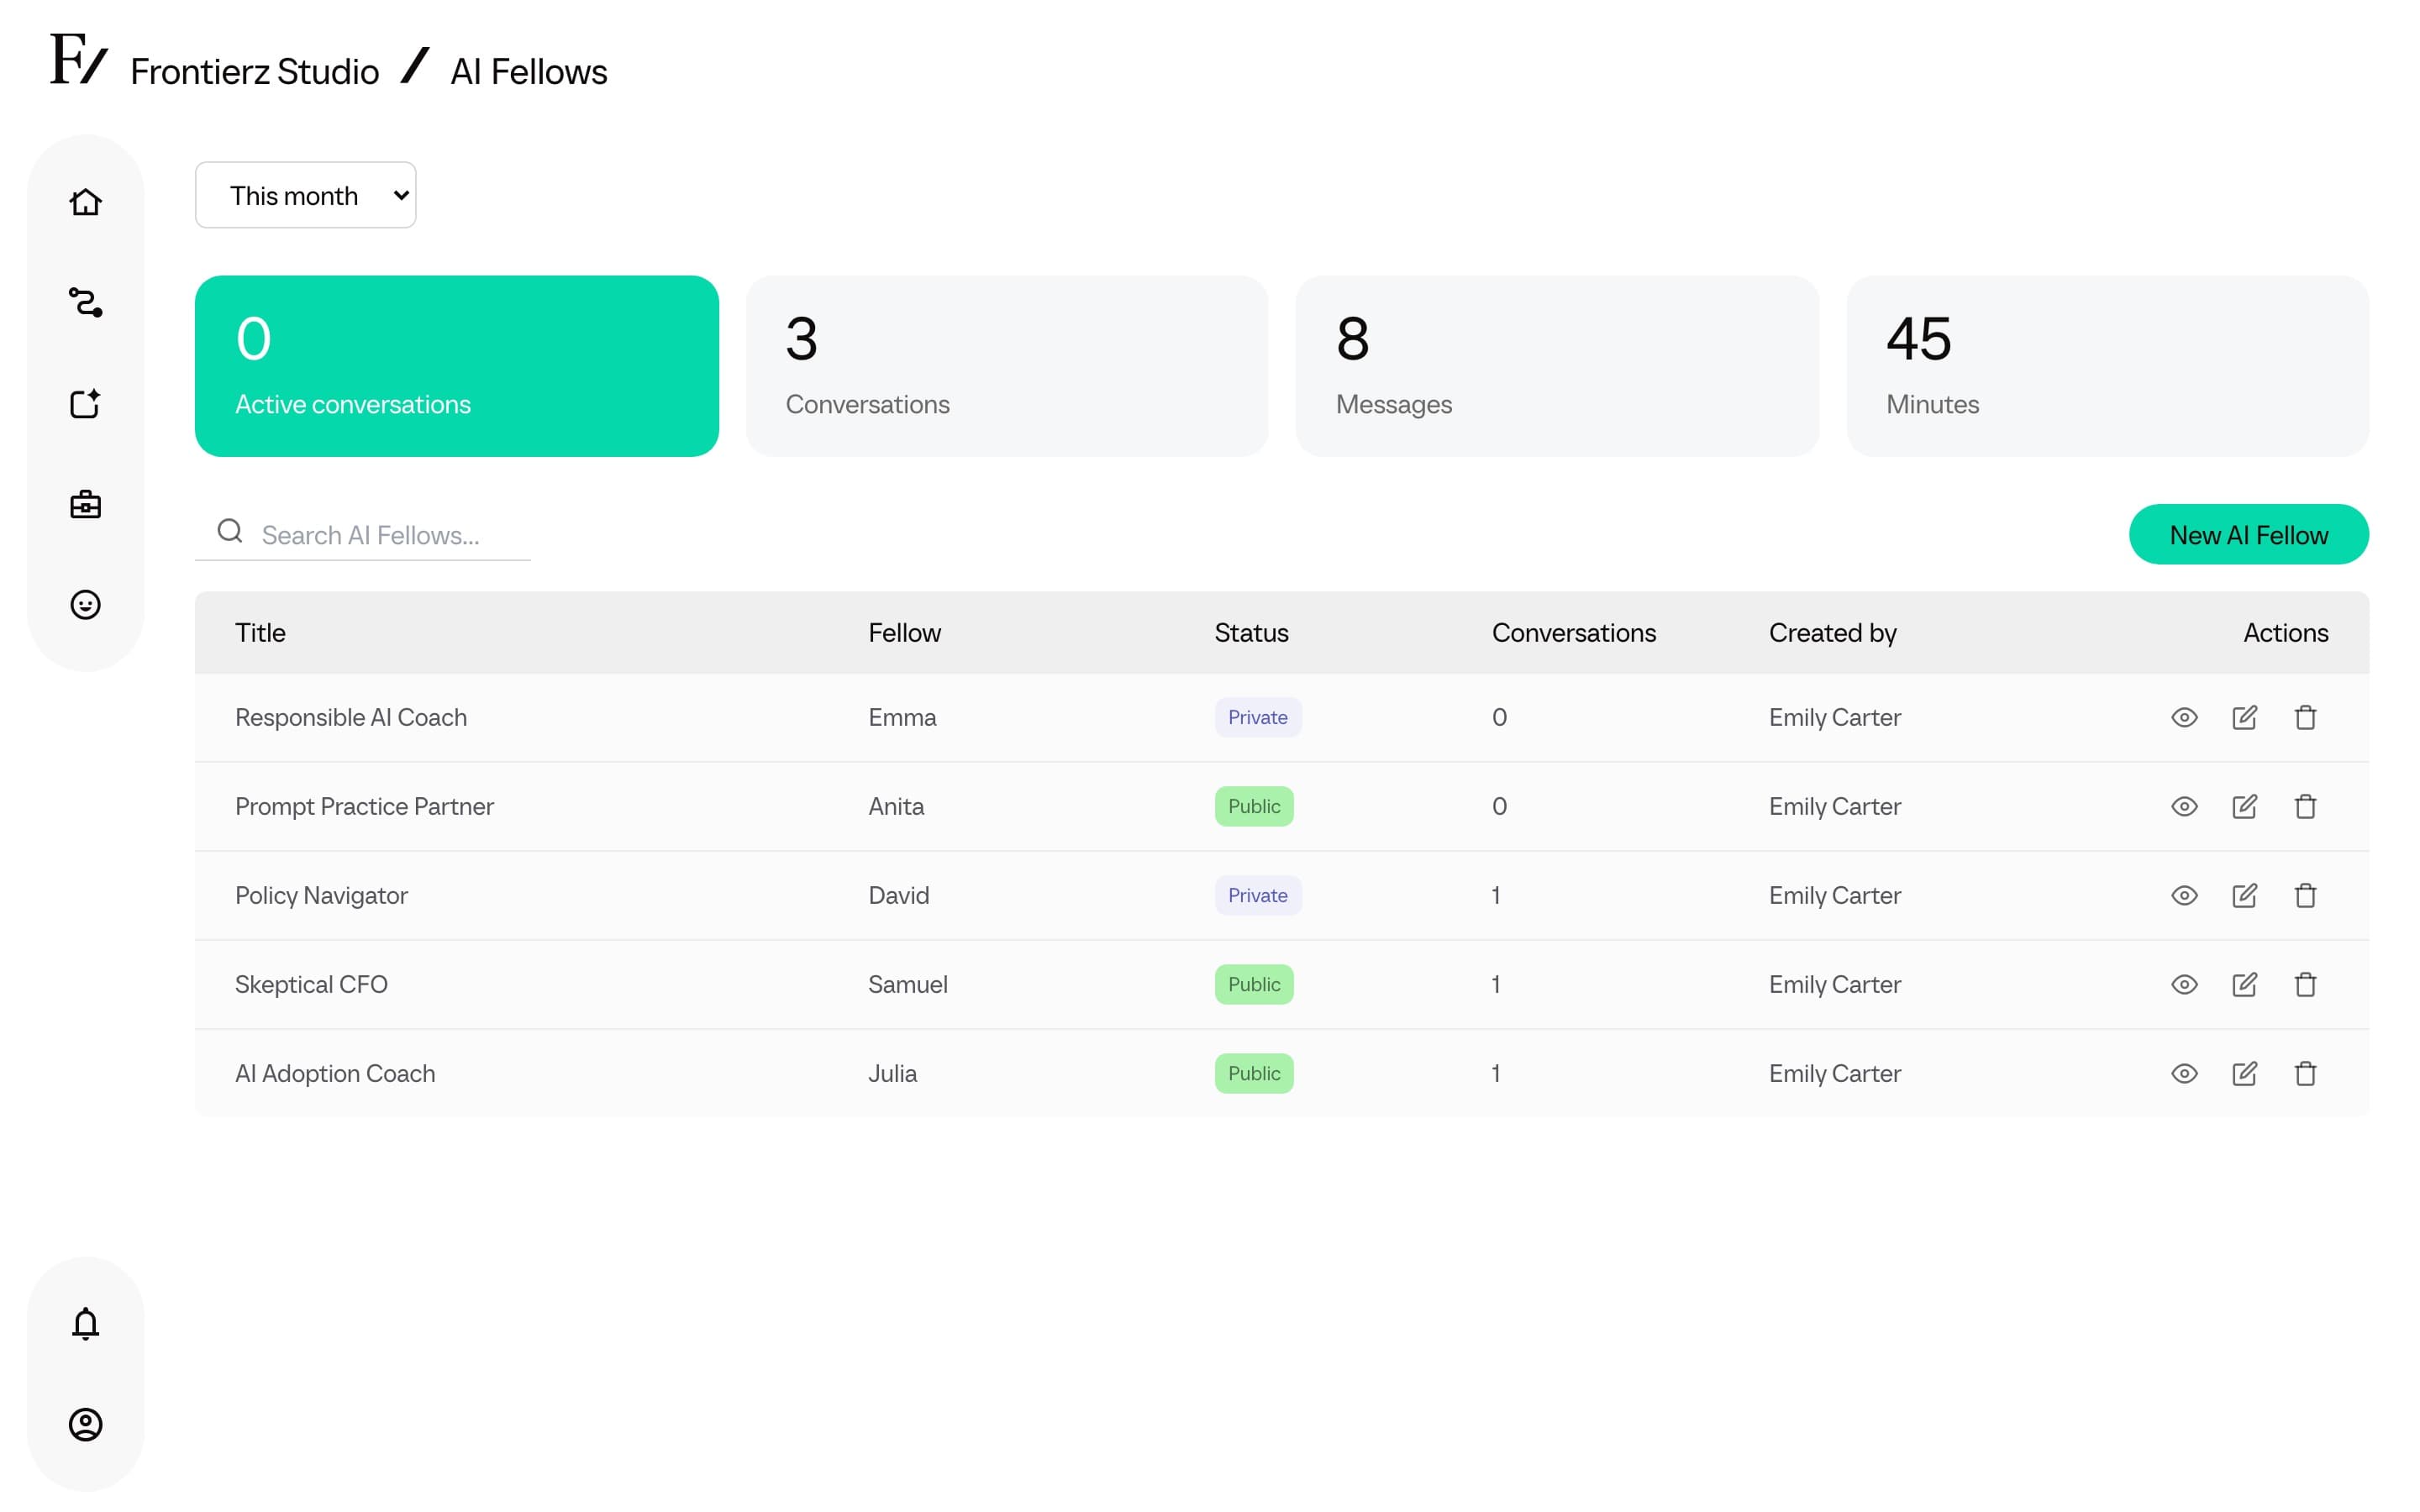Click Private badge for Responsible AI Coach
Screen dimensions: 2420x1512
coord(1257,717)
